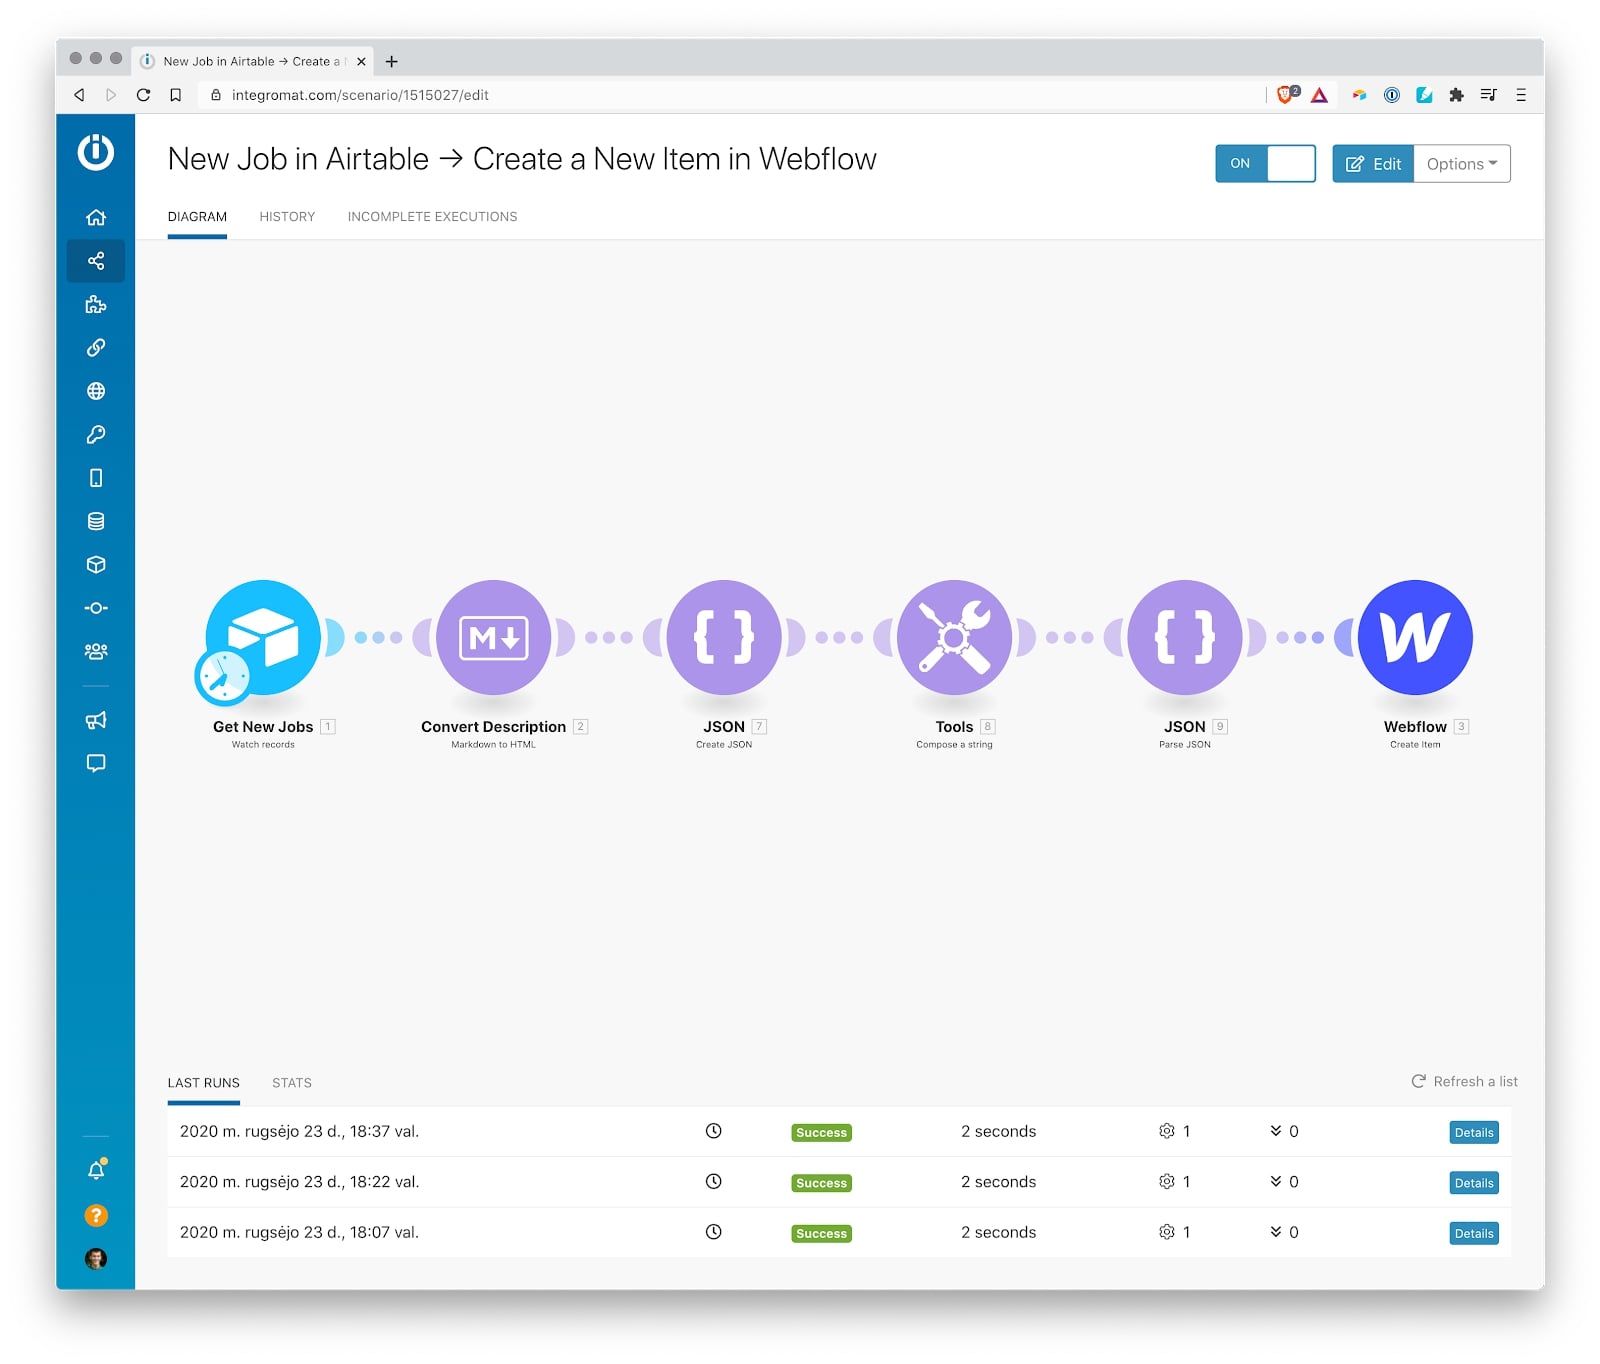Screen dimensions: 1600x1364
Task: Expand the Options dropdown
Action: click(x=1462, y=164)
